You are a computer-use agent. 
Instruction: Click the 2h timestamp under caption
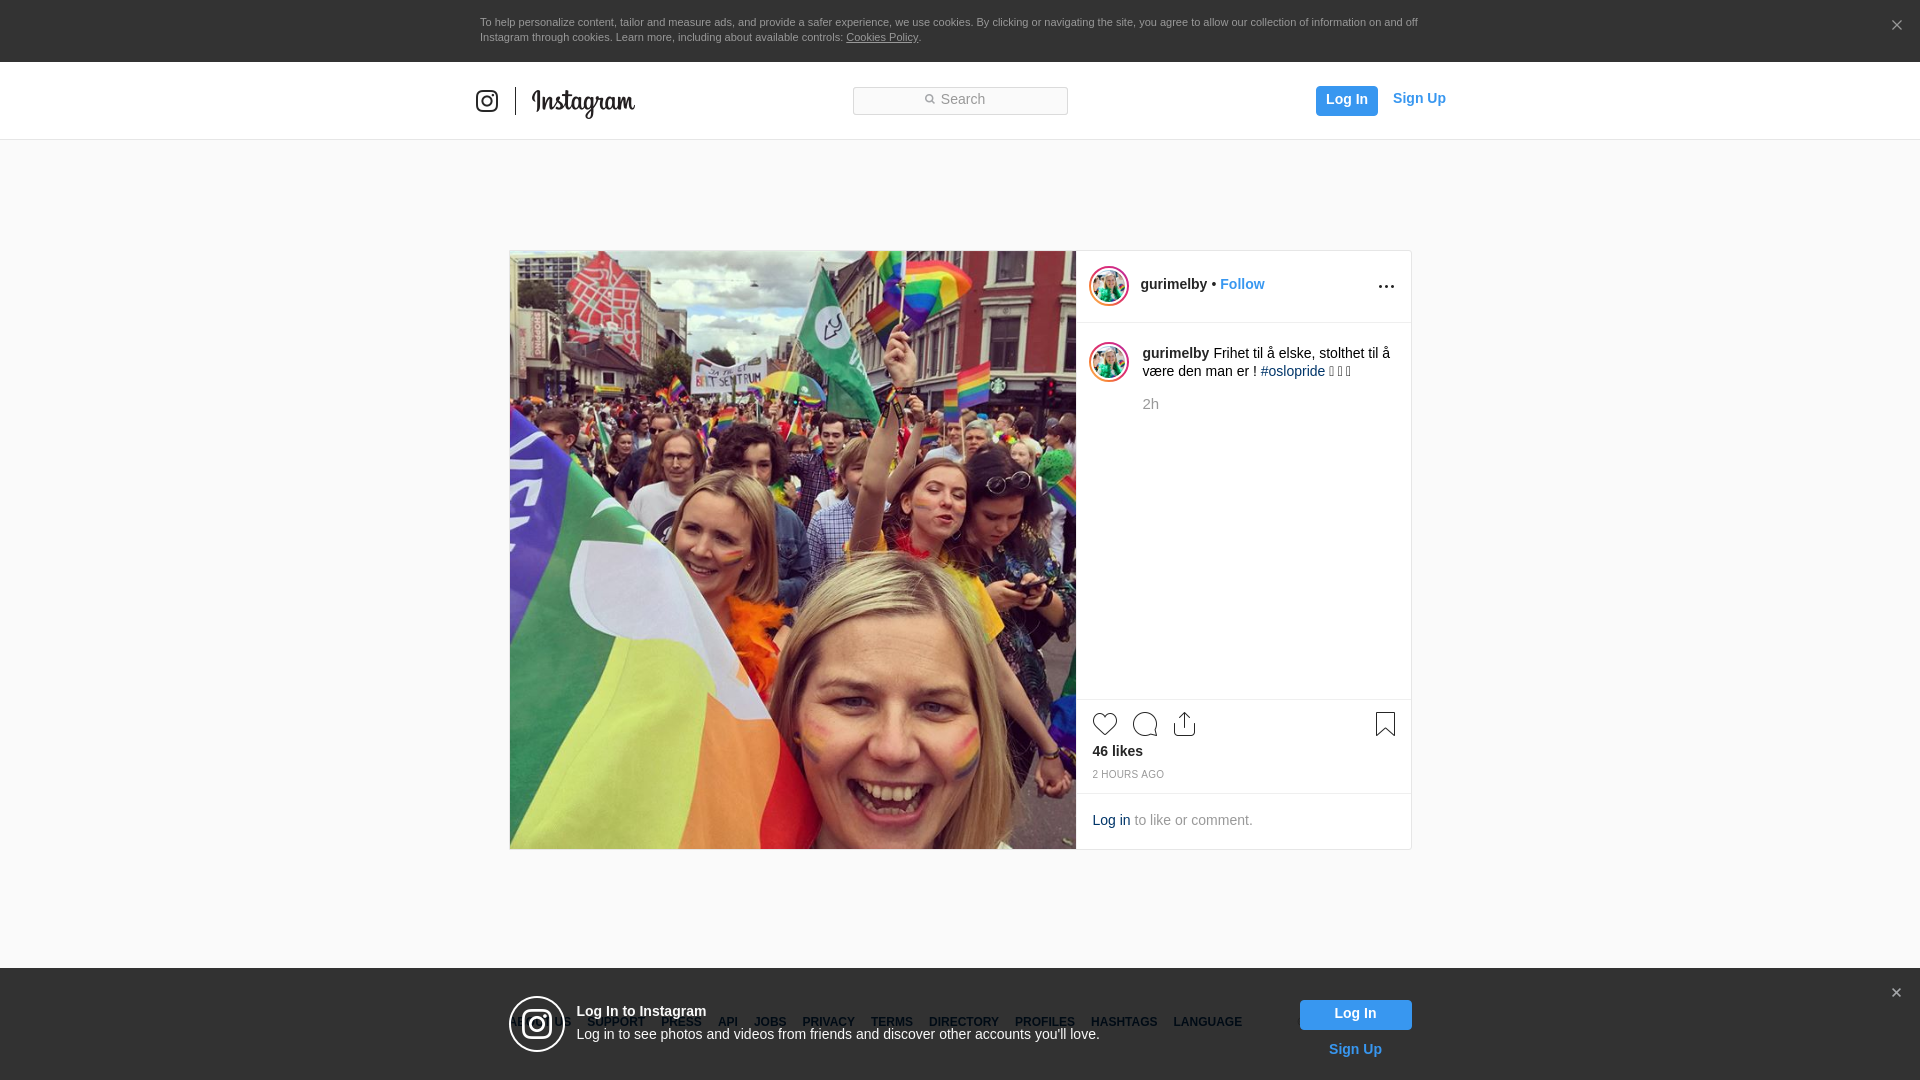[1151, 404]
